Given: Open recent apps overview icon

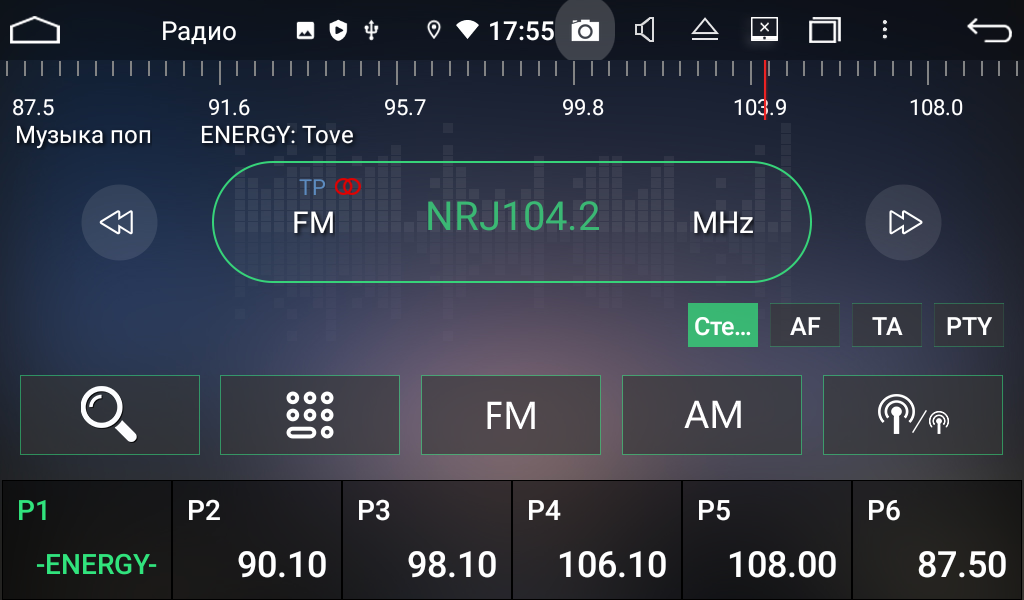Looking at the screenshot, I should (824, 30).
